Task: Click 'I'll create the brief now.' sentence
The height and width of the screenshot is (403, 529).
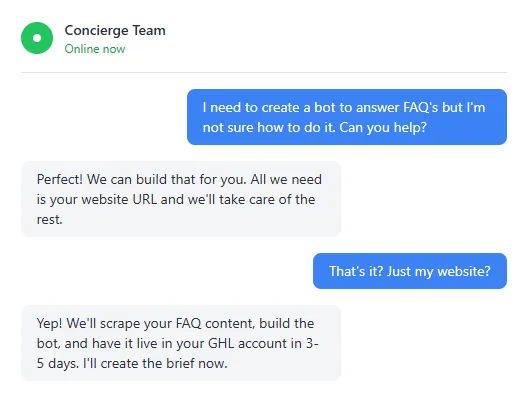Action: coord(155,364)
